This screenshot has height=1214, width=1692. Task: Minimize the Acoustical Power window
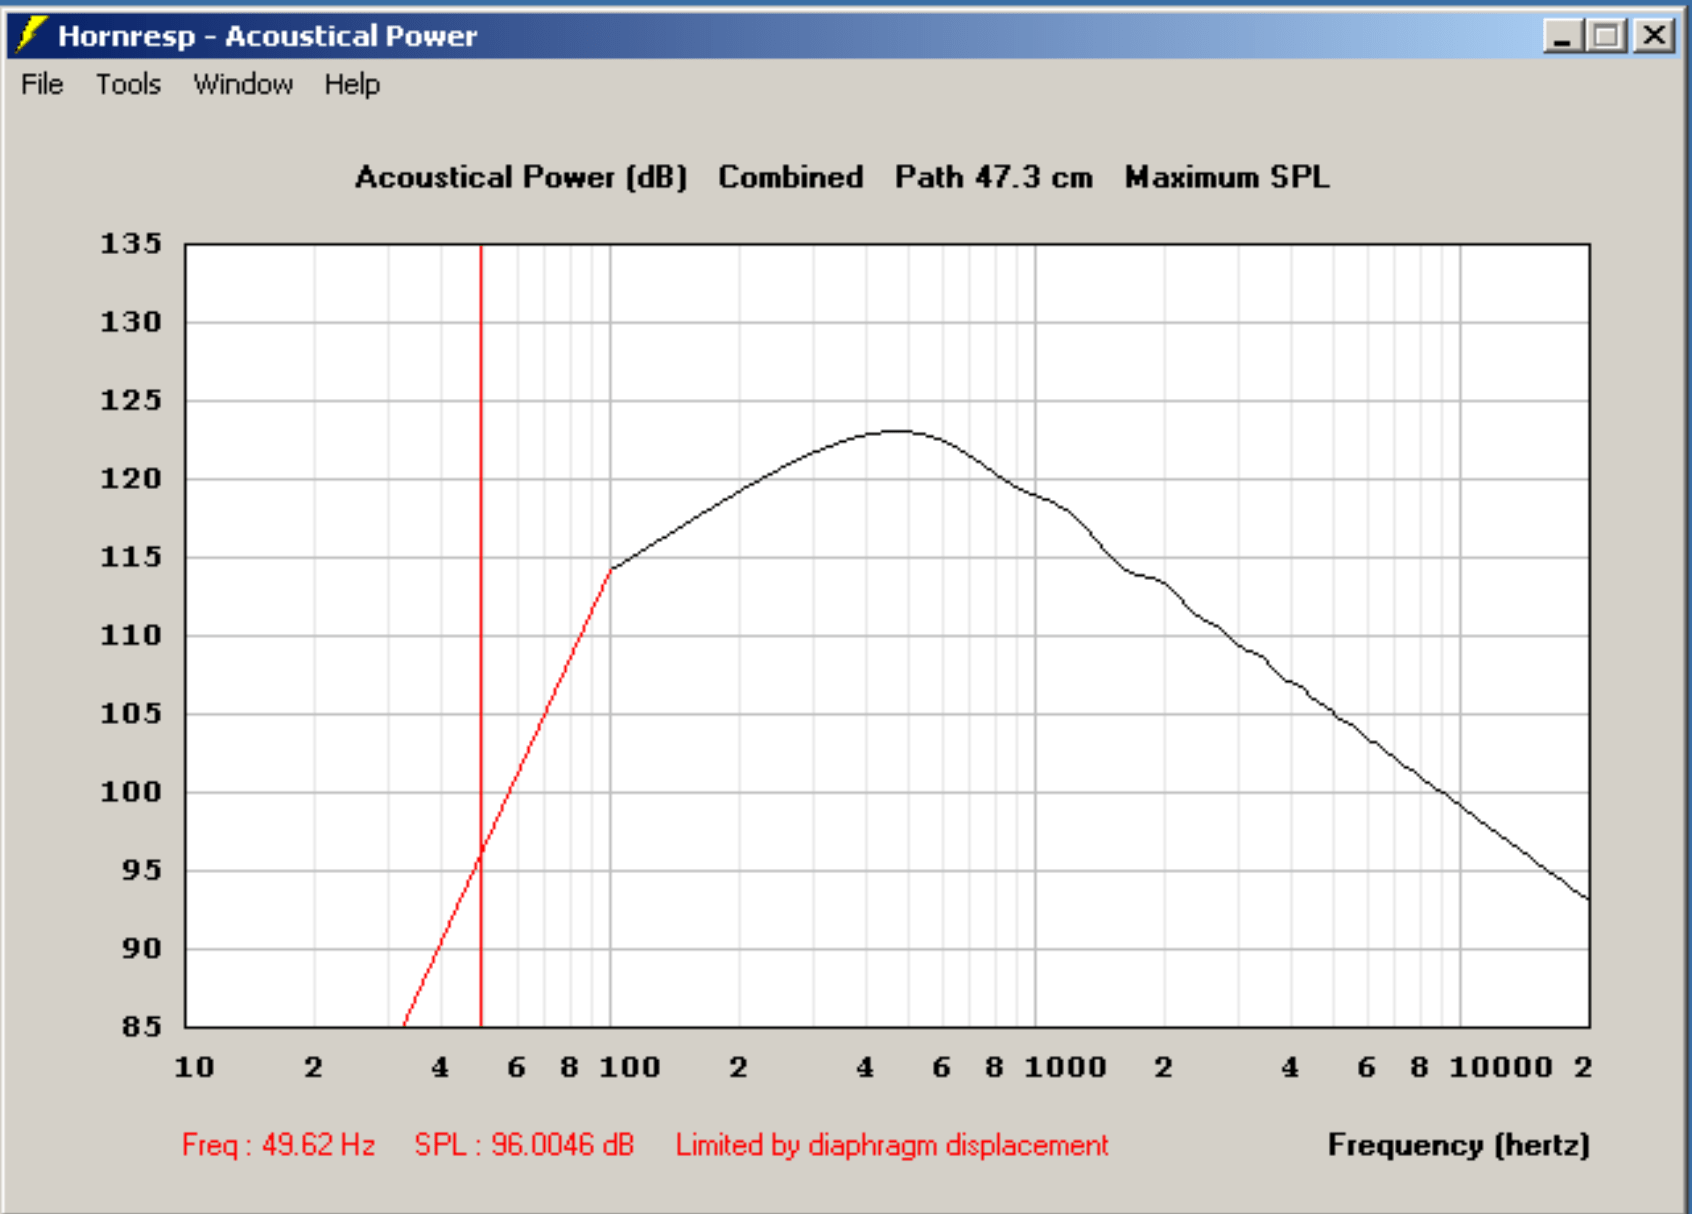click(1563, 36)
